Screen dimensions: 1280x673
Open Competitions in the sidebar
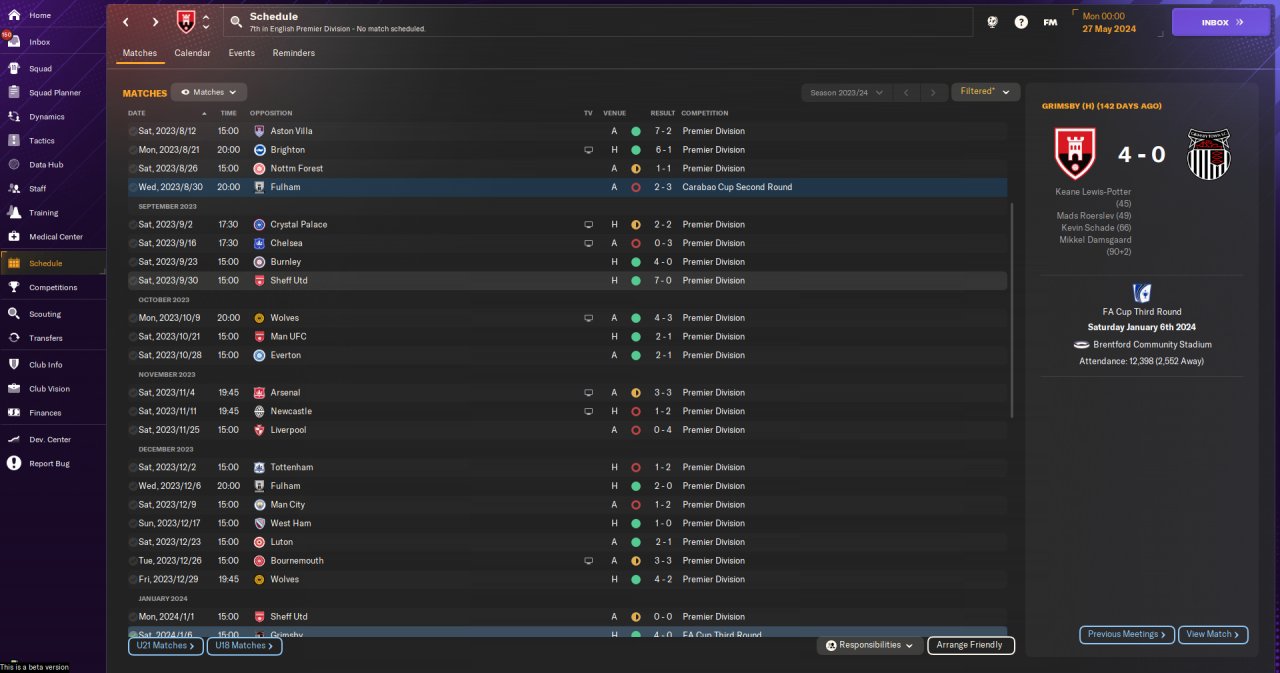pos(53,288)
